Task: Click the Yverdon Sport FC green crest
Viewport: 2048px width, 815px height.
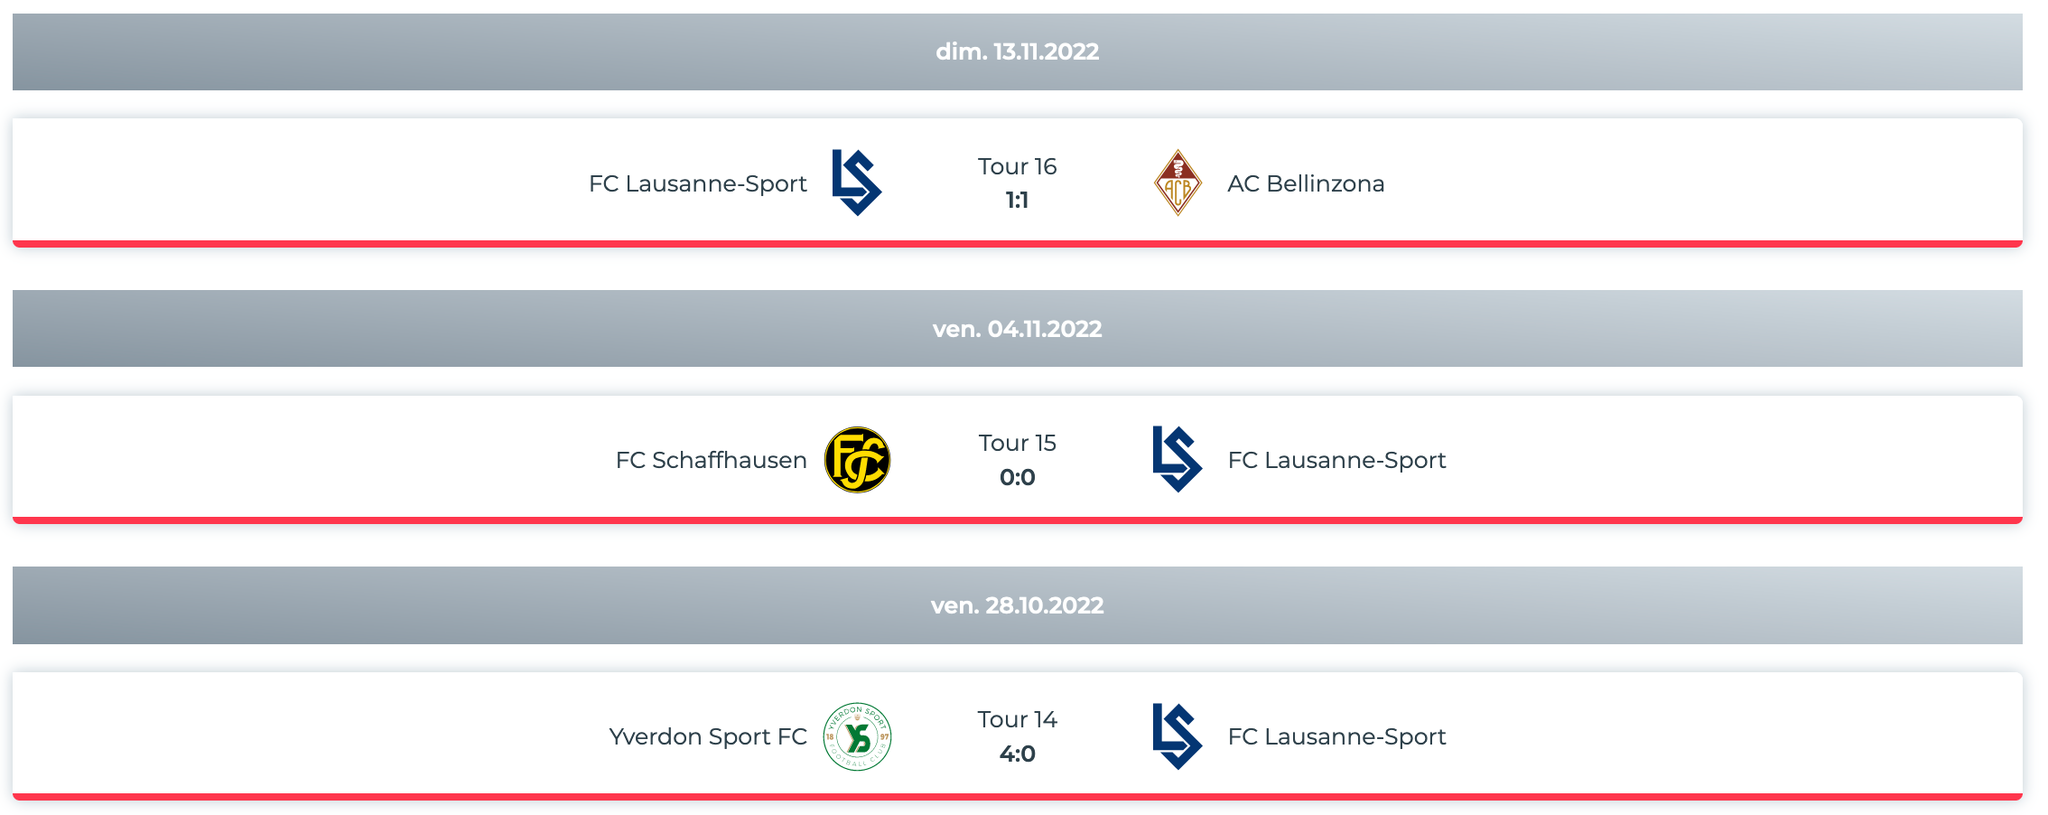Action: pos(857,737)
